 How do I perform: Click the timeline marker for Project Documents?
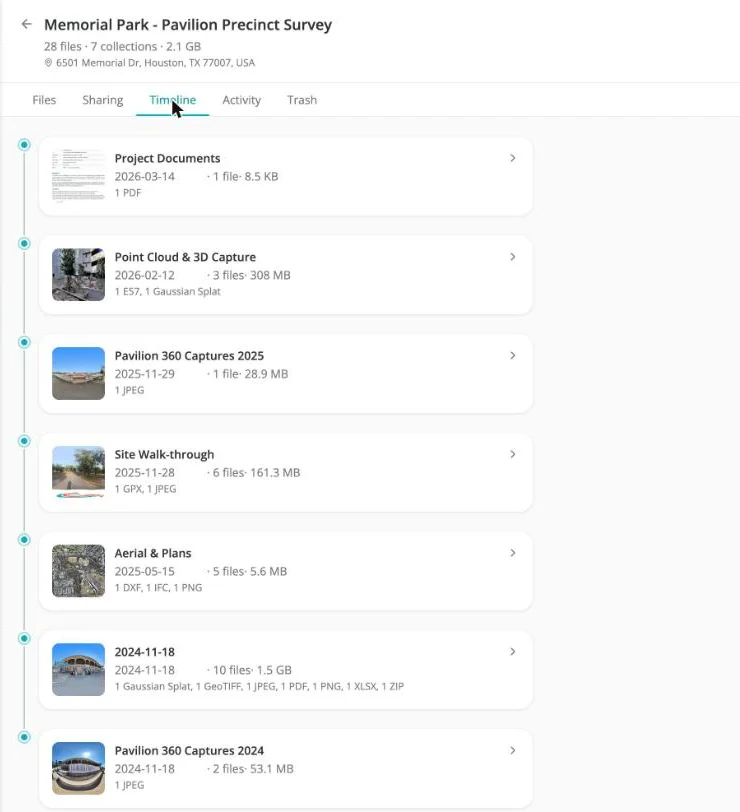coord(24,144)
